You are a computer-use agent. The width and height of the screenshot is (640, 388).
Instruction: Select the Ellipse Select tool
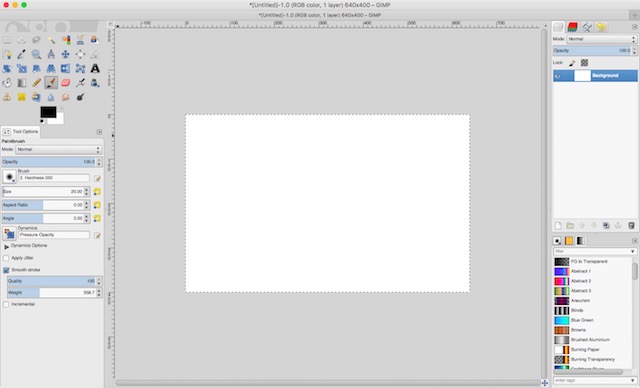[x=22, y=40]
